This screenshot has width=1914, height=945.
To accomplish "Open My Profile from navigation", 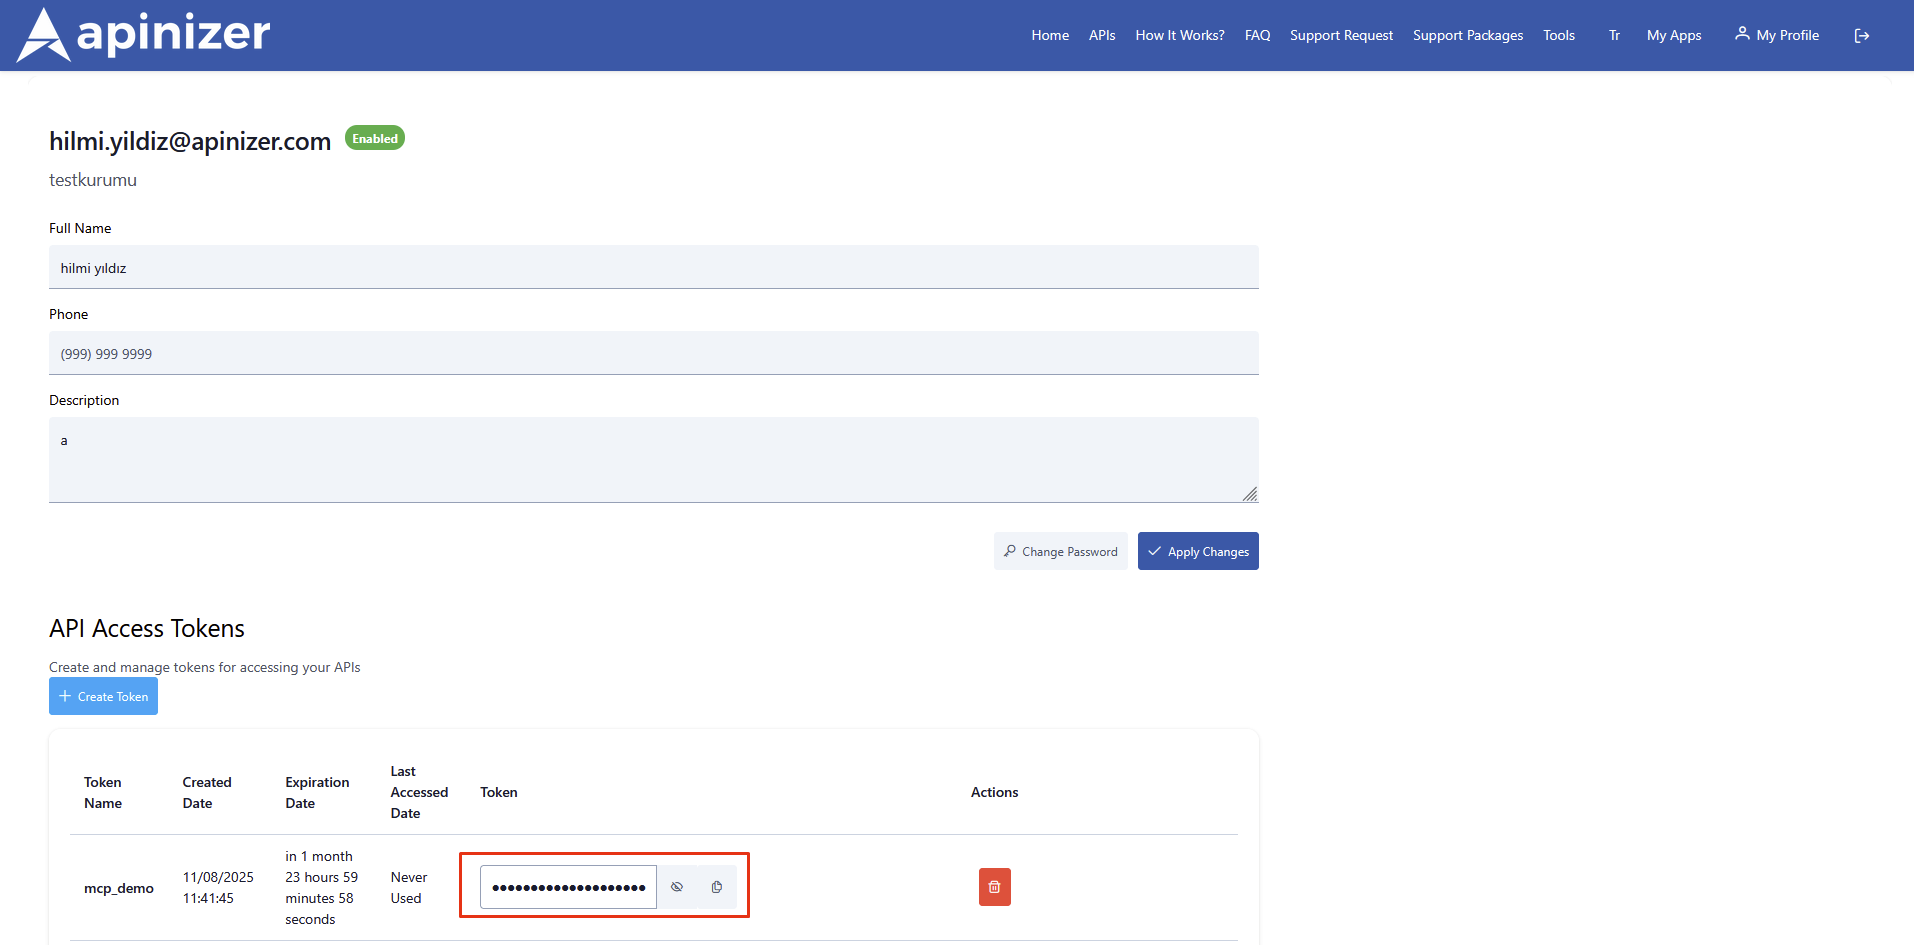I will [1777, 35].
